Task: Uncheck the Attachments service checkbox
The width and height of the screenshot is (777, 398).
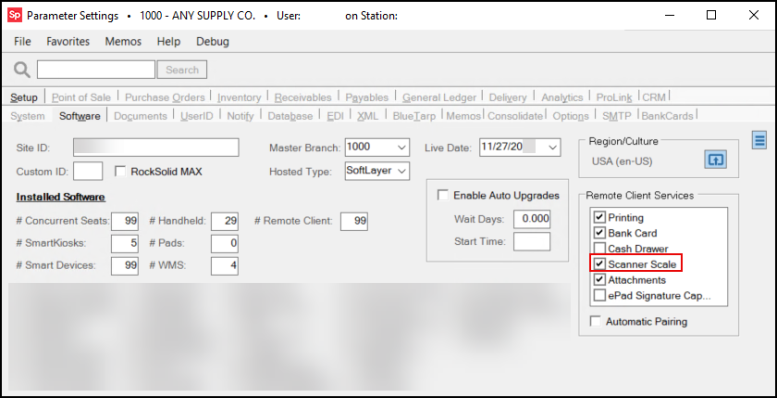Action: click(x=600, y=280)
